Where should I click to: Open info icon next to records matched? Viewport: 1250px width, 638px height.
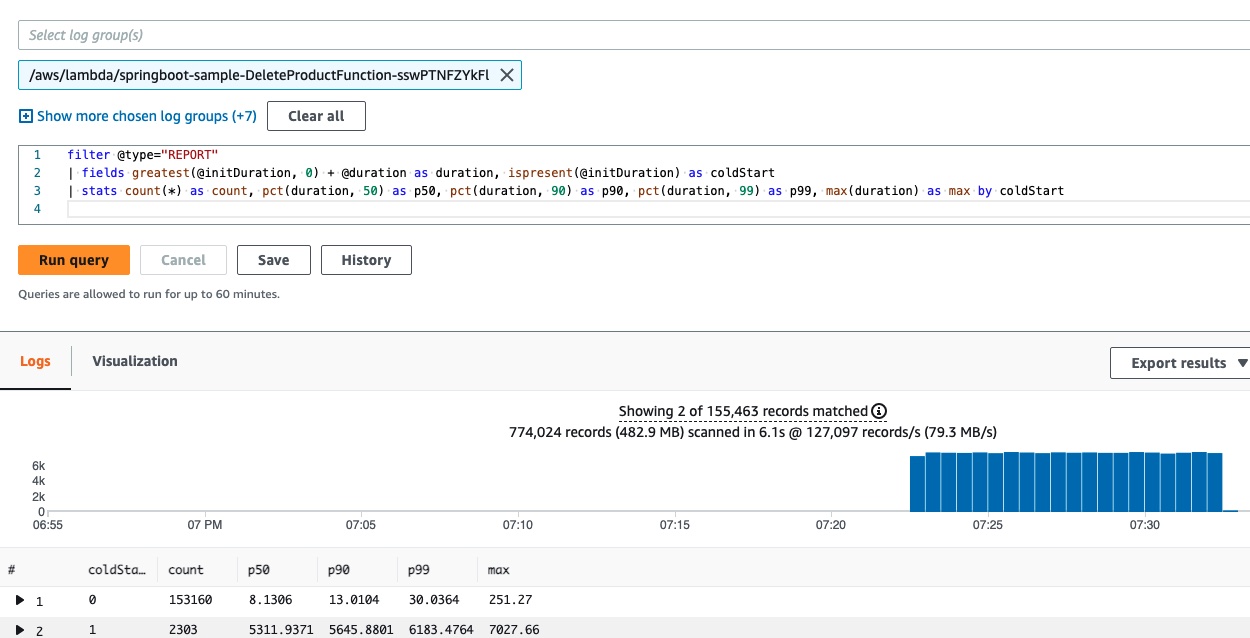879,411
